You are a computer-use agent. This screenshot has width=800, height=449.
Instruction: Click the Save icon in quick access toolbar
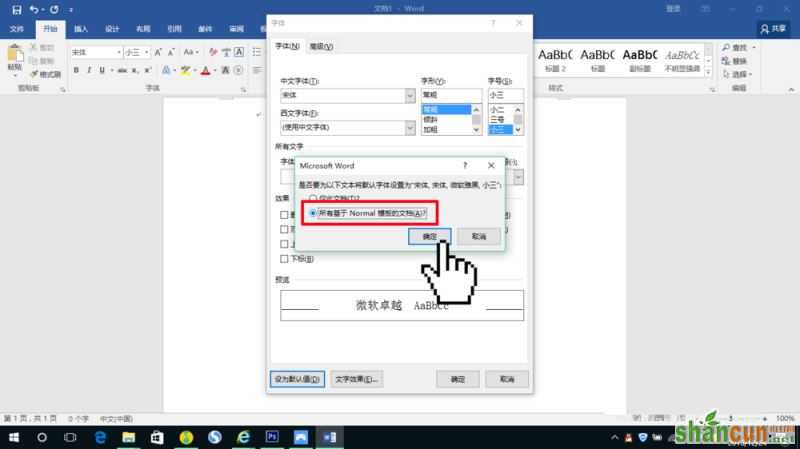(x=16, y=9)
